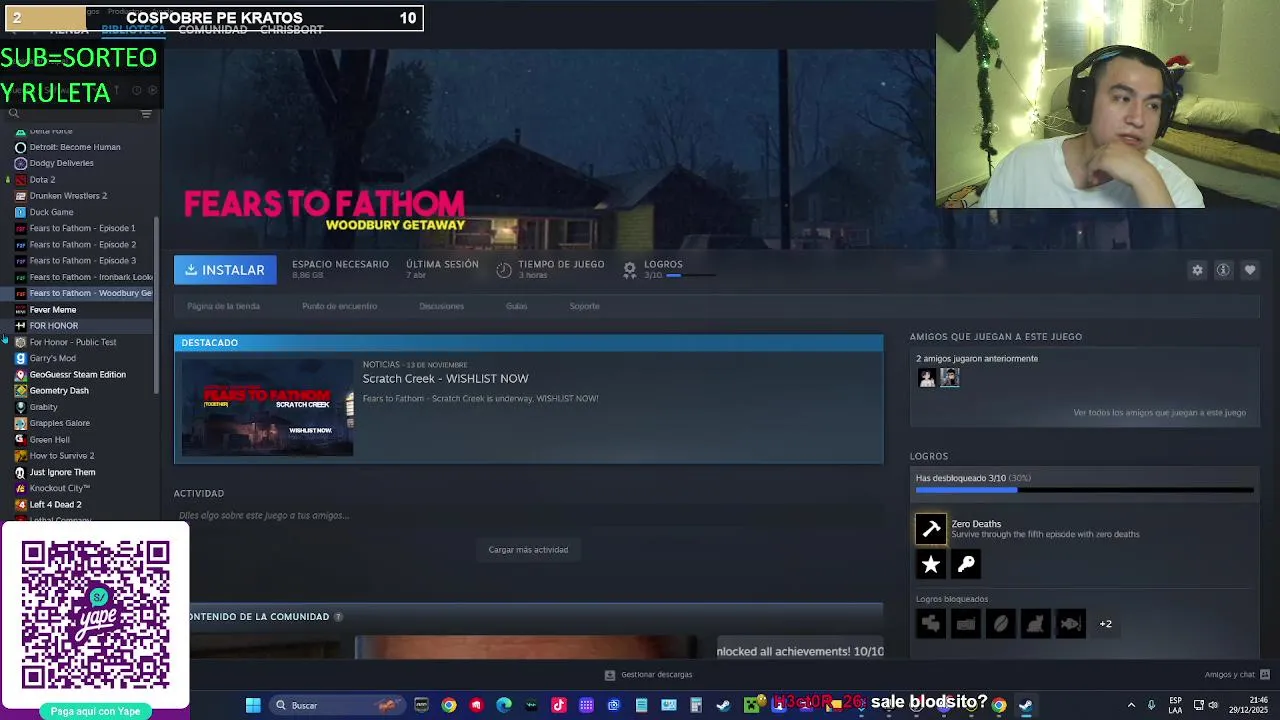Open the library filter options icon
Screen dimensions: 1280x720
point(146,114)
